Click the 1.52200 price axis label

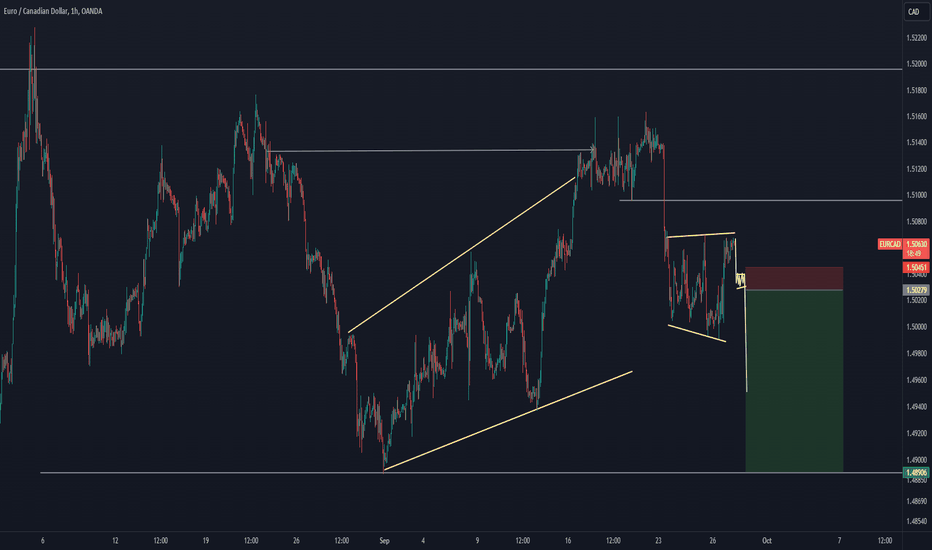click(917, 38)
